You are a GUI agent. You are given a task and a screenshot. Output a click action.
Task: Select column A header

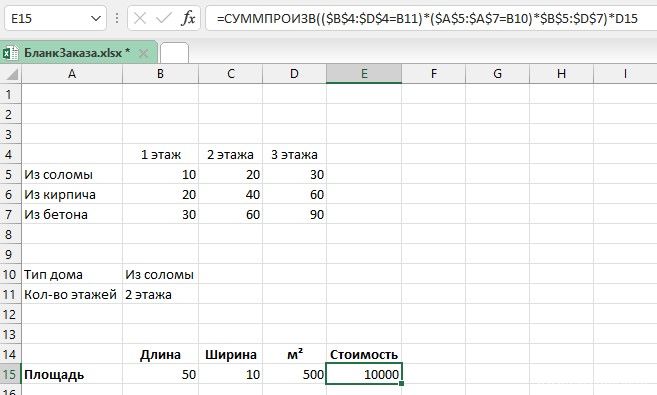pyautogui.click(x=72, y=74)
